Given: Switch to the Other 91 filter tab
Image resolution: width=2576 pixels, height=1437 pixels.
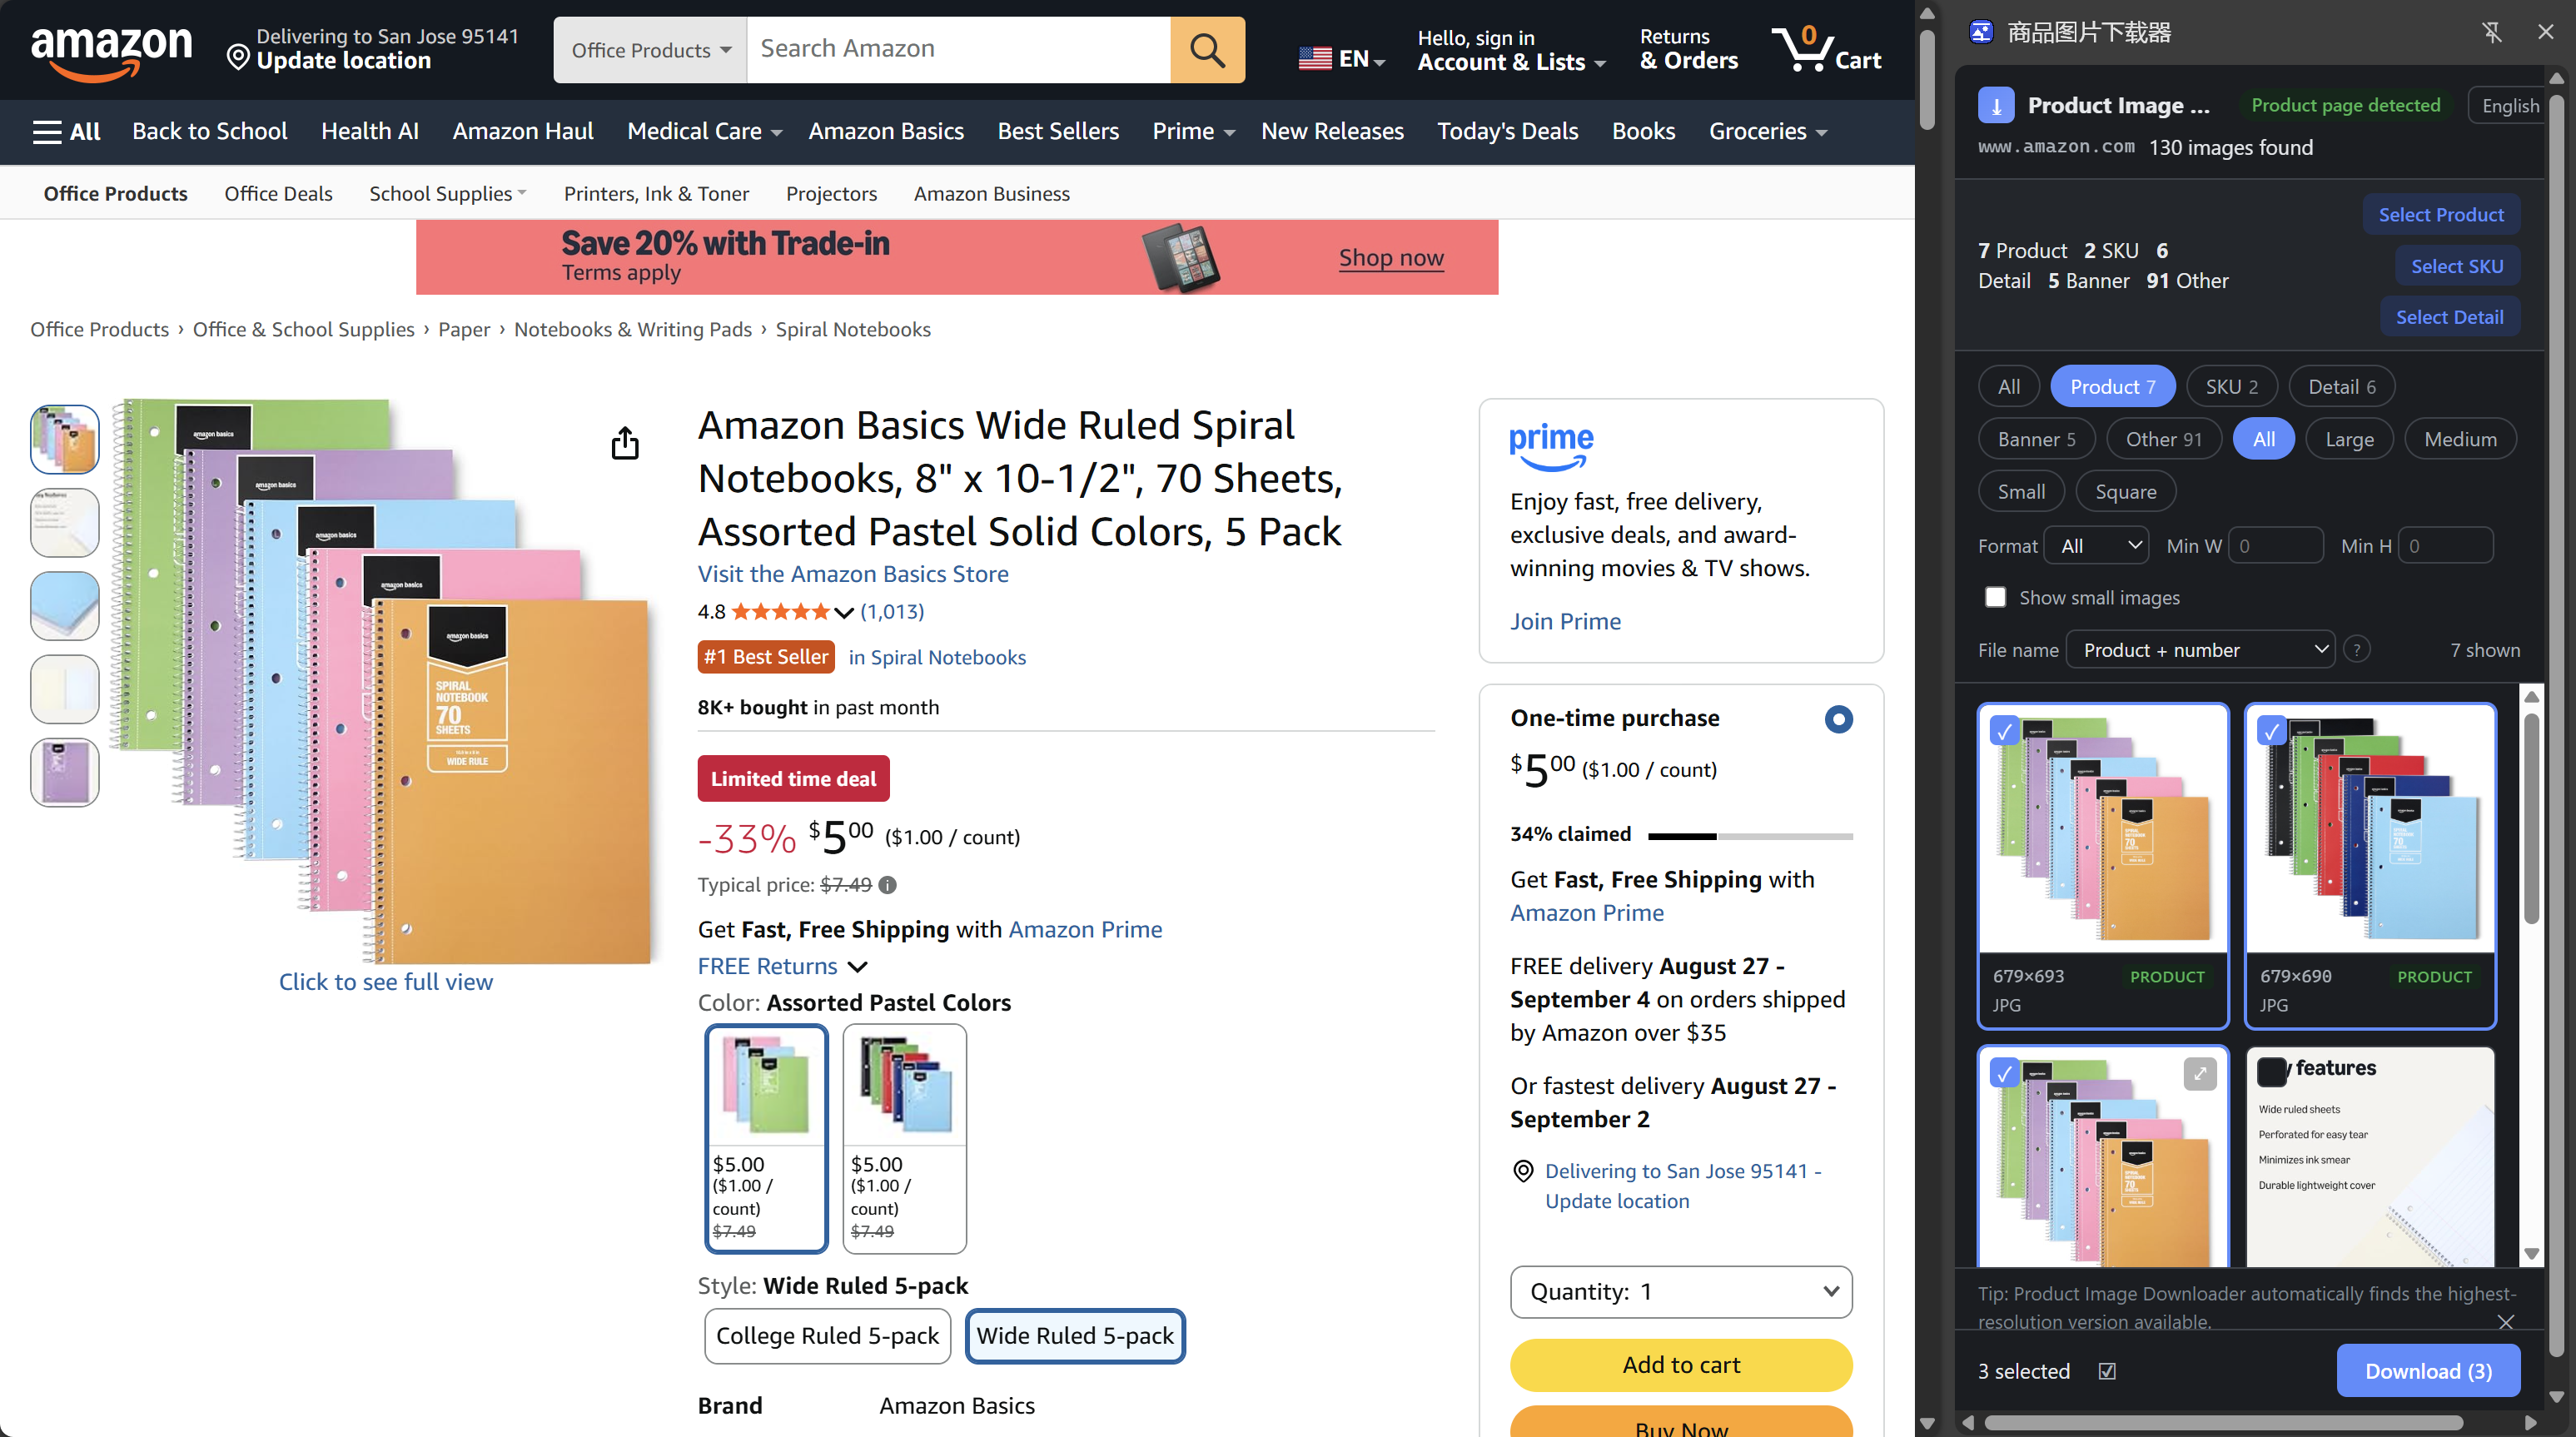Looking at the screenshot, I should click(2163, 439).
